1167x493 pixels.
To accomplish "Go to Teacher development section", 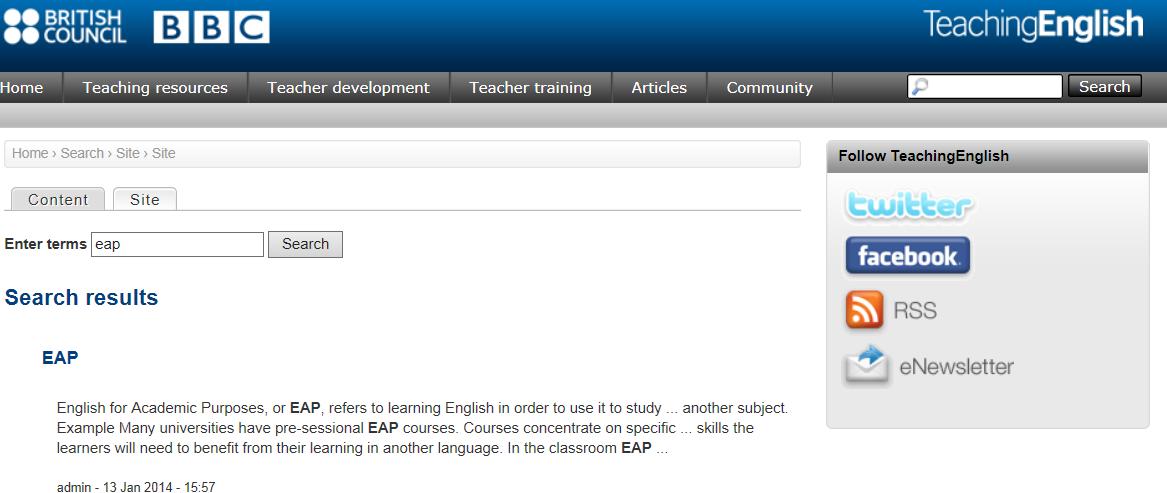I will pyautogui.click(x=348, y=88).
